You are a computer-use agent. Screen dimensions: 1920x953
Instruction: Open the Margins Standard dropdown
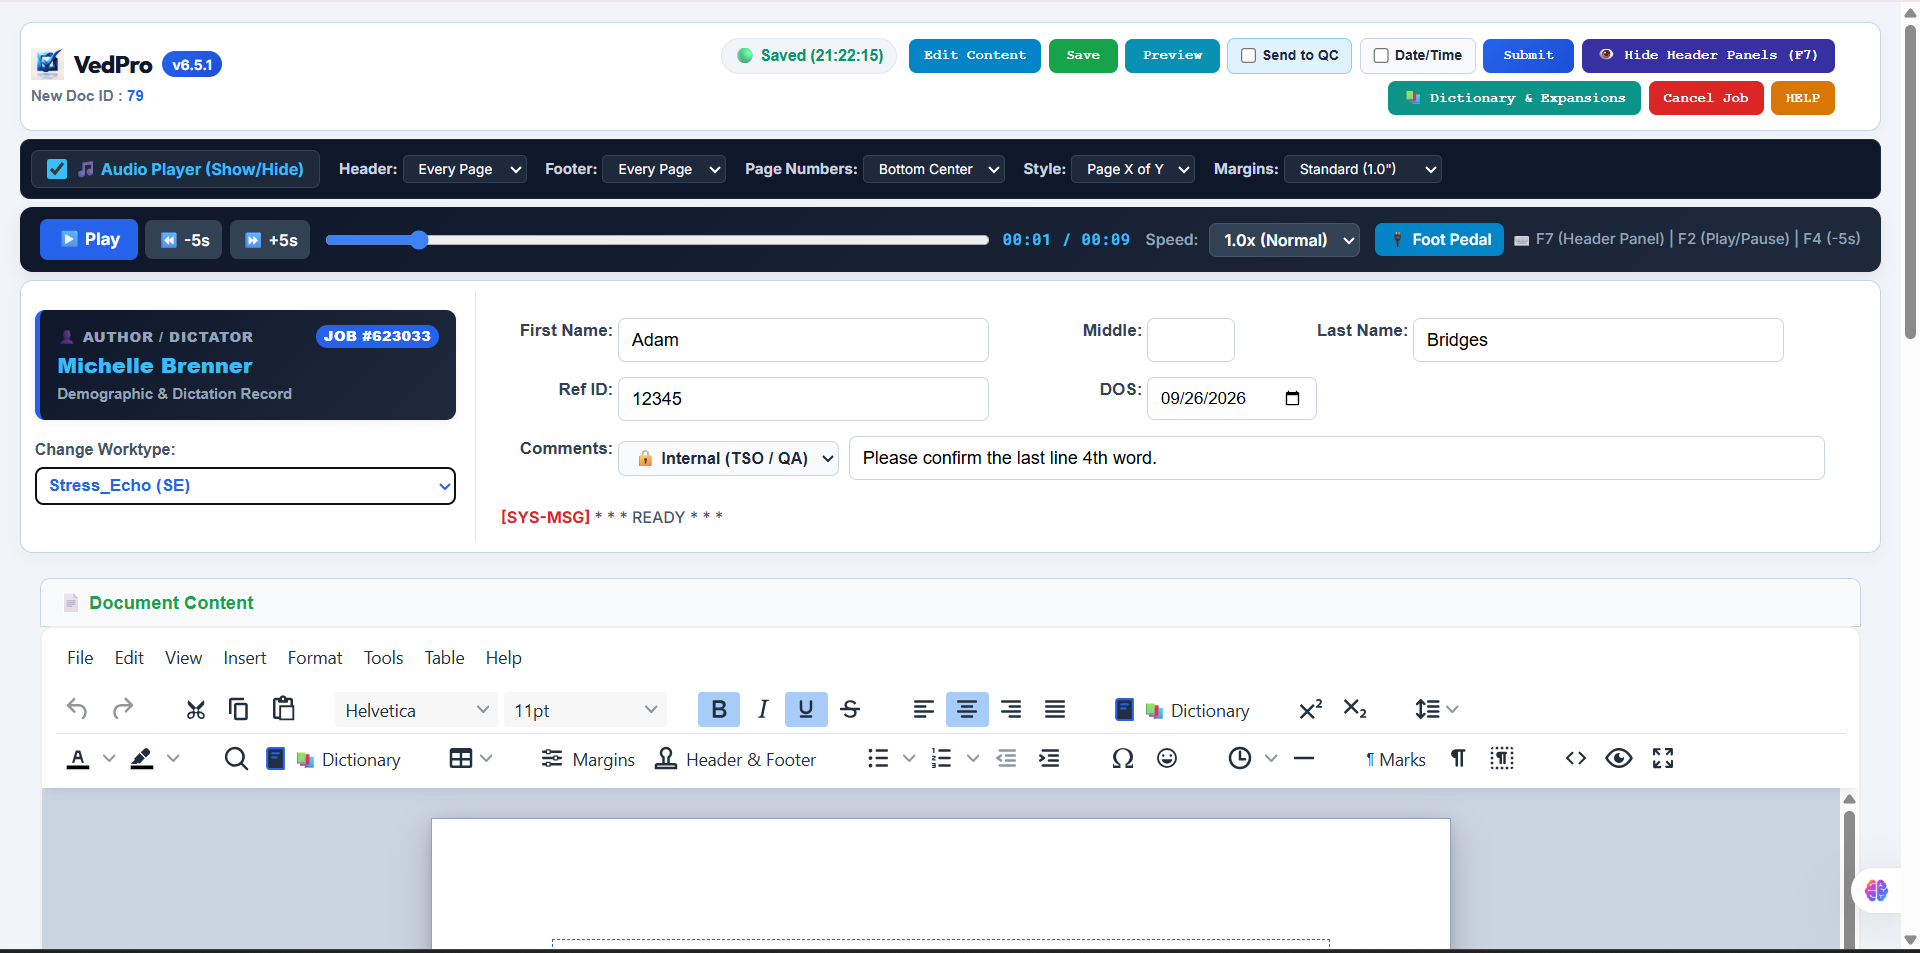tap(1363, 169)
